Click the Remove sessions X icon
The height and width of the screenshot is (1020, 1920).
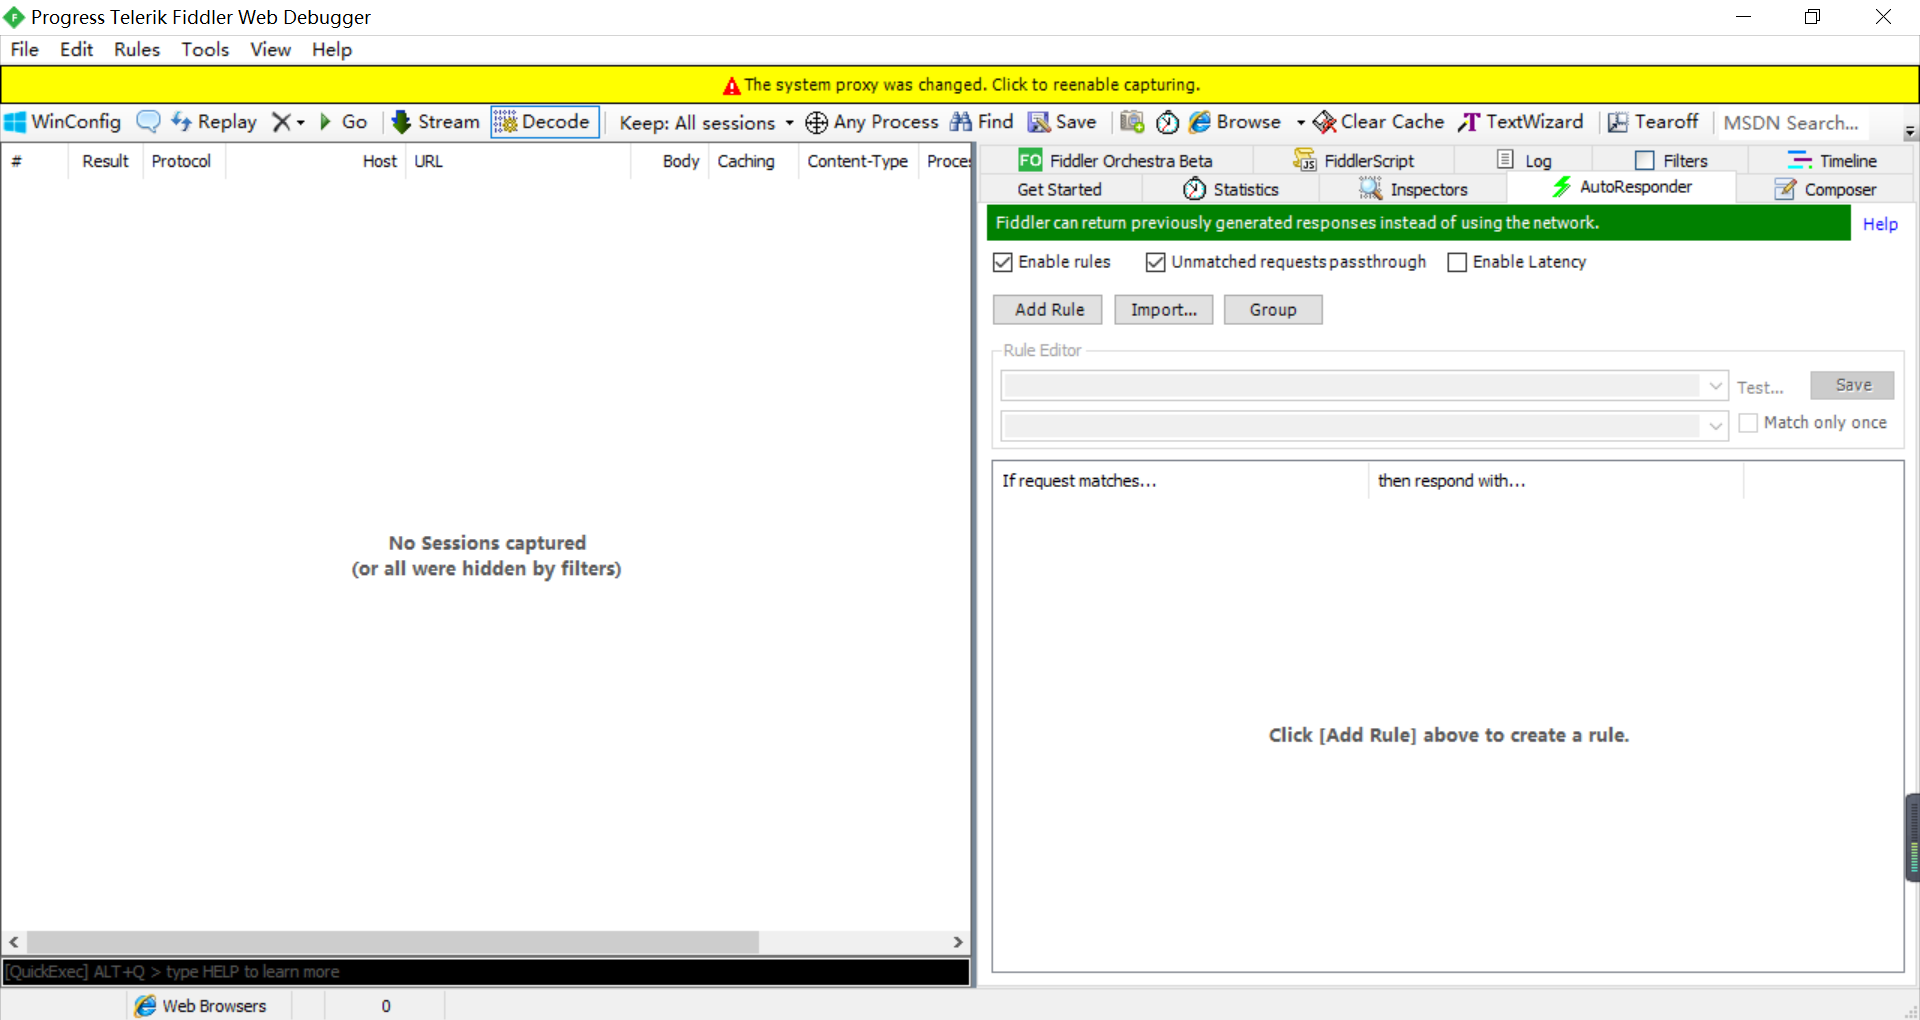[x=282, y=122]
